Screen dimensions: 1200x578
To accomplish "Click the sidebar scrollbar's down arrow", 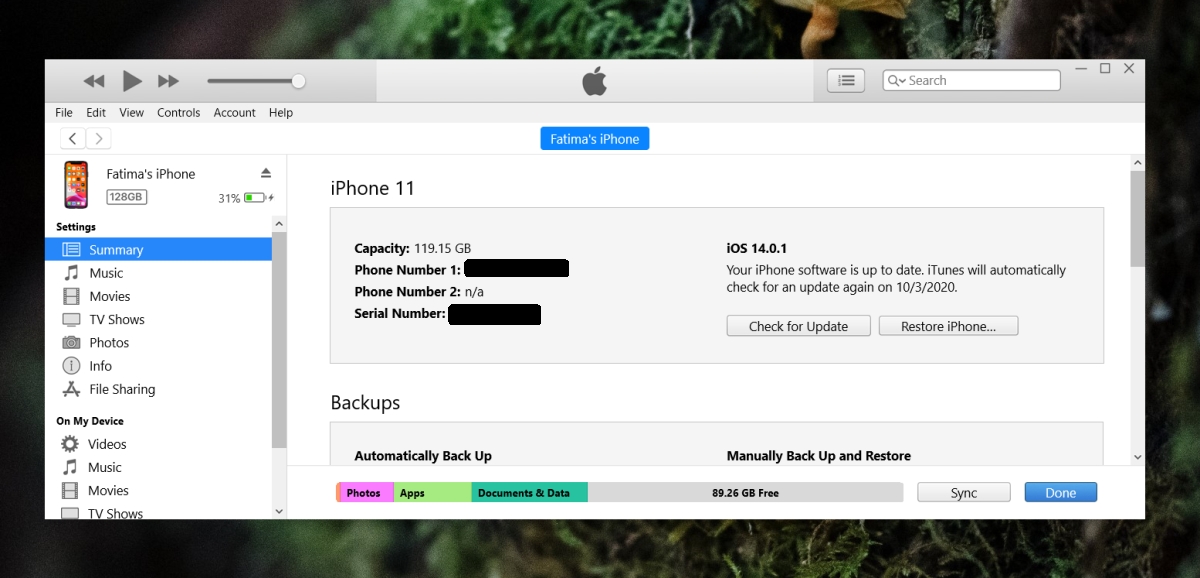I will click(x=279, y=511).
